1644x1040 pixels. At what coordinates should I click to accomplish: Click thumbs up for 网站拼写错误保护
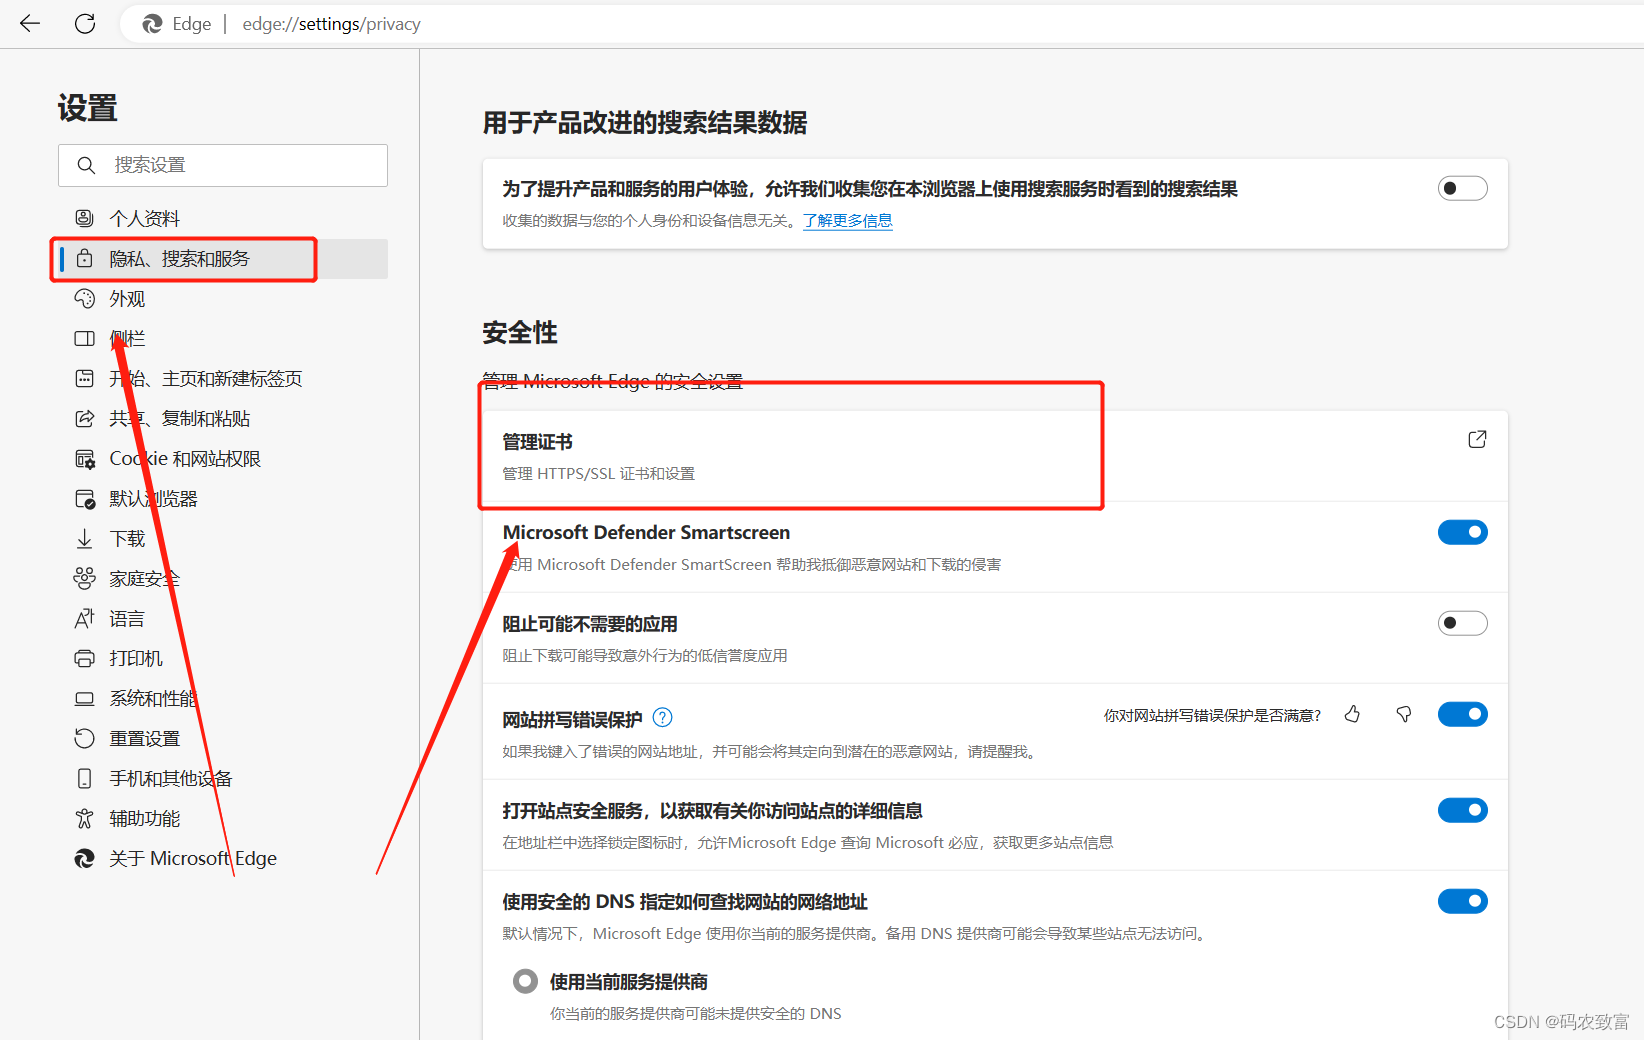click(1352, 714)
